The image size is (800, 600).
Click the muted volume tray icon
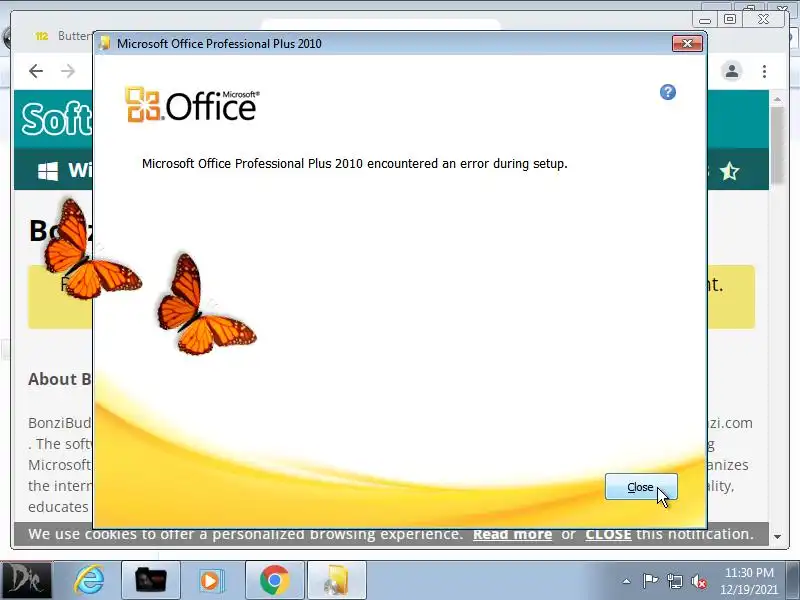[698, 581]
